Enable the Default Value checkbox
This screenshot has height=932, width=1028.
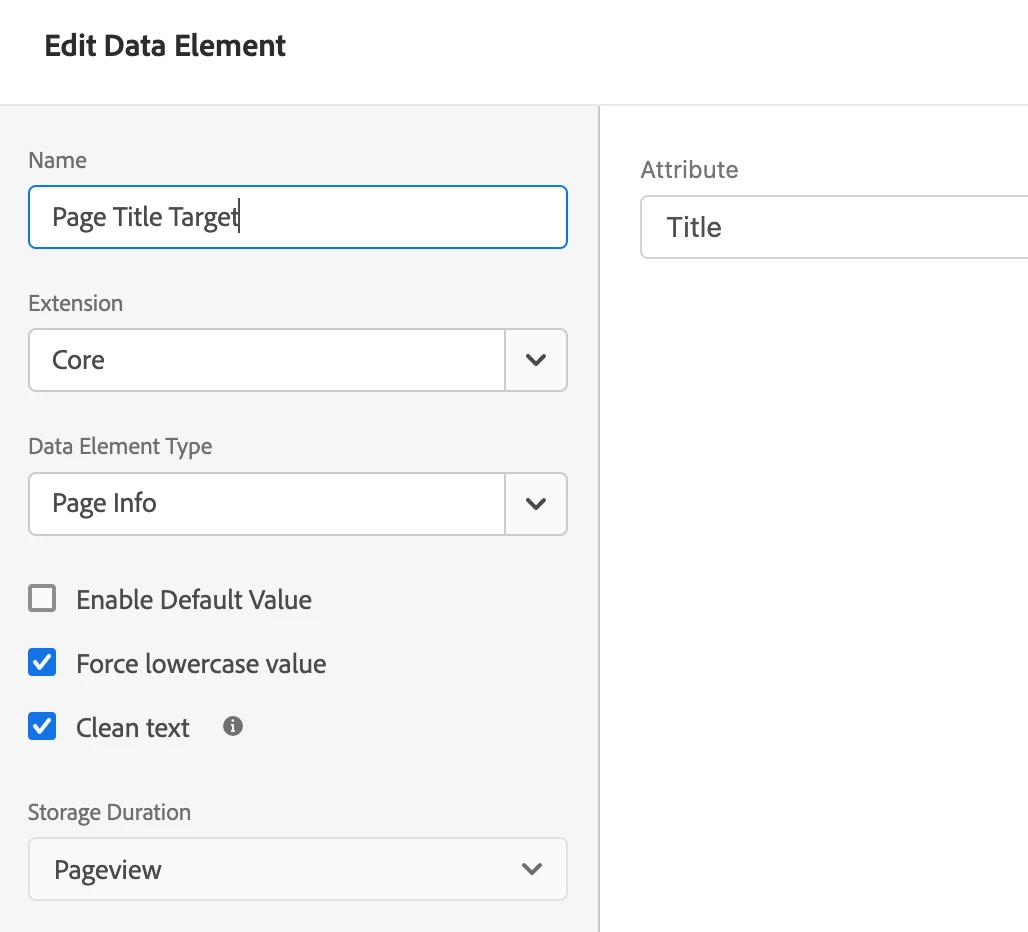42,599
